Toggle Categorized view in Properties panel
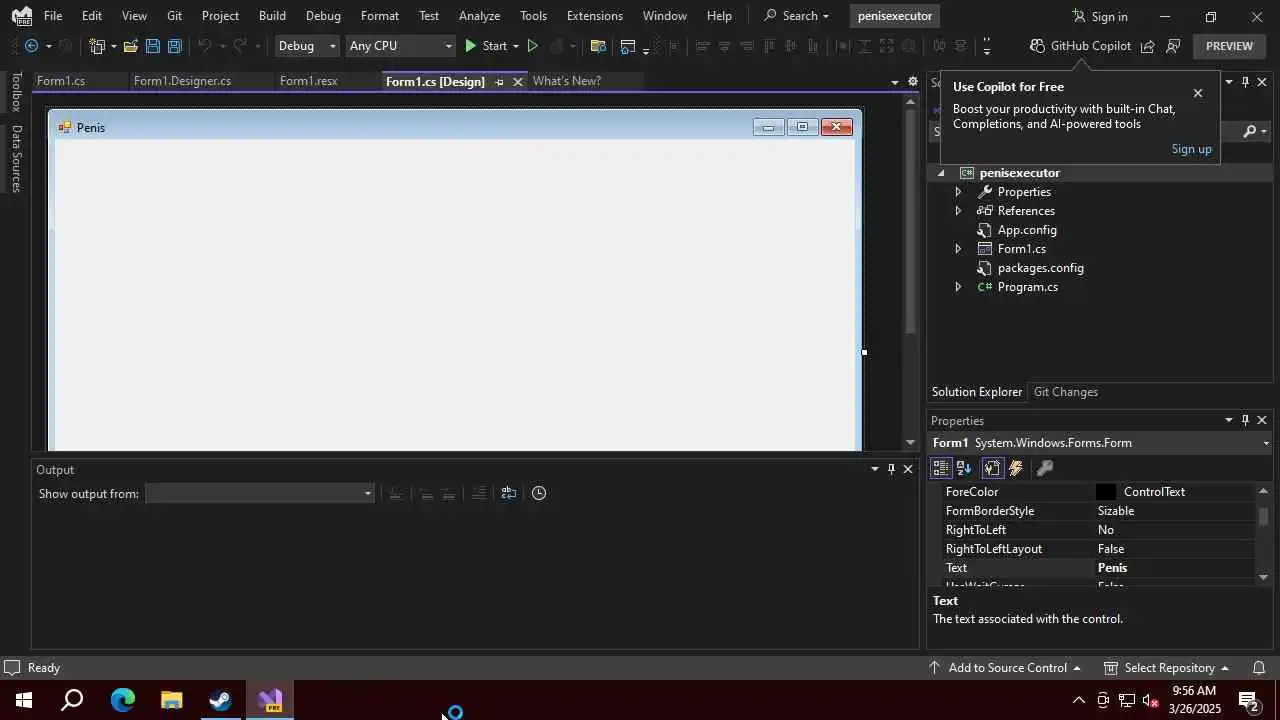This screenshot has height=720, width=1280. [x=941, y=468]
